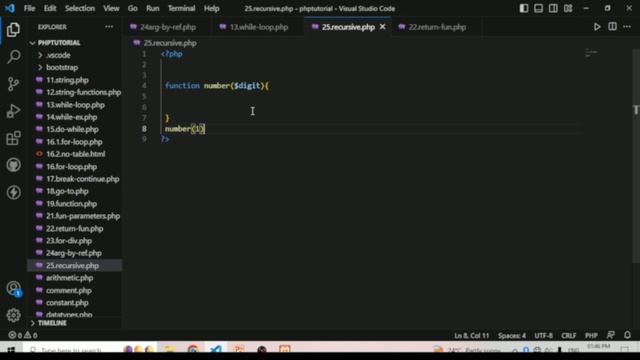The width and height of the screenshot is (640, 360).
Task: Open the Accounts menu
Action: [x=13, y=289]
